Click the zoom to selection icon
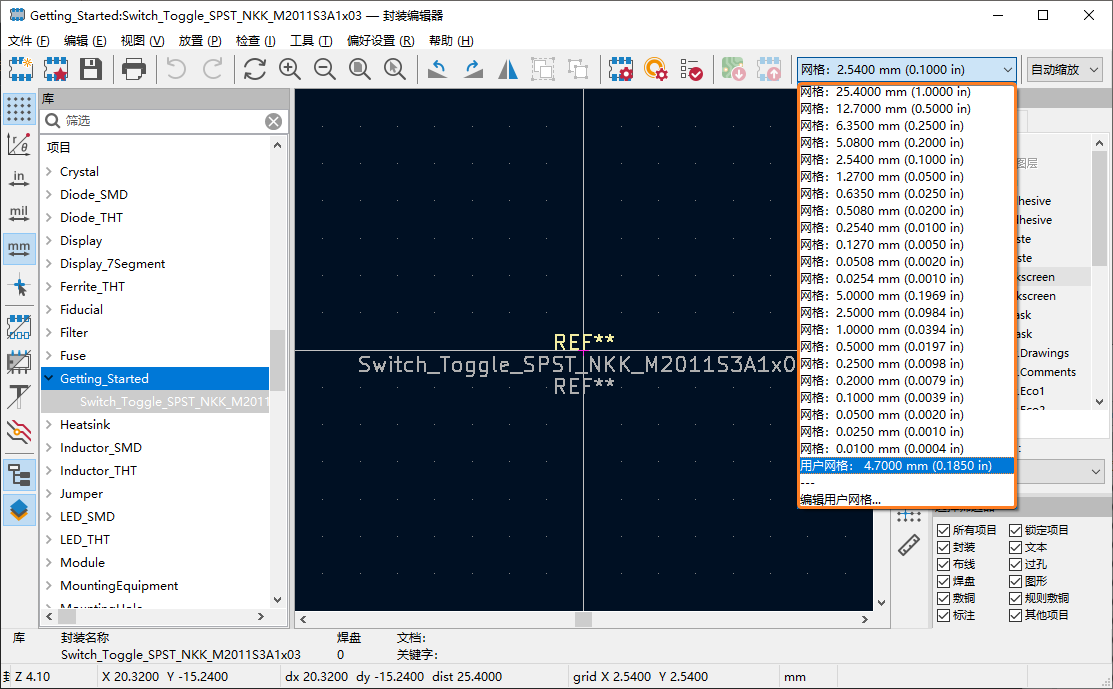Image resolution: width=1113 pixels, height=689 pixels. click(x=395, y=70)
